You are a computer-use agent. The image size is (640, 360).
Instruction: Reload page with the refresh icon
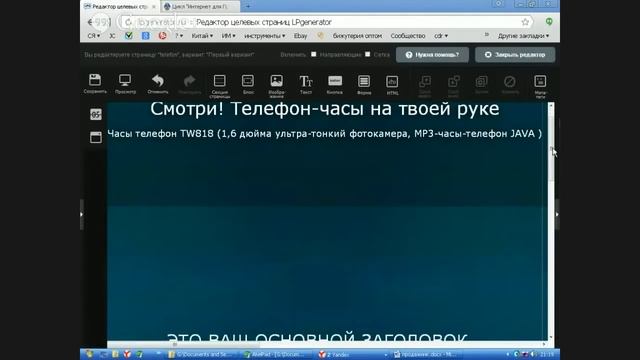coord(128,22)
